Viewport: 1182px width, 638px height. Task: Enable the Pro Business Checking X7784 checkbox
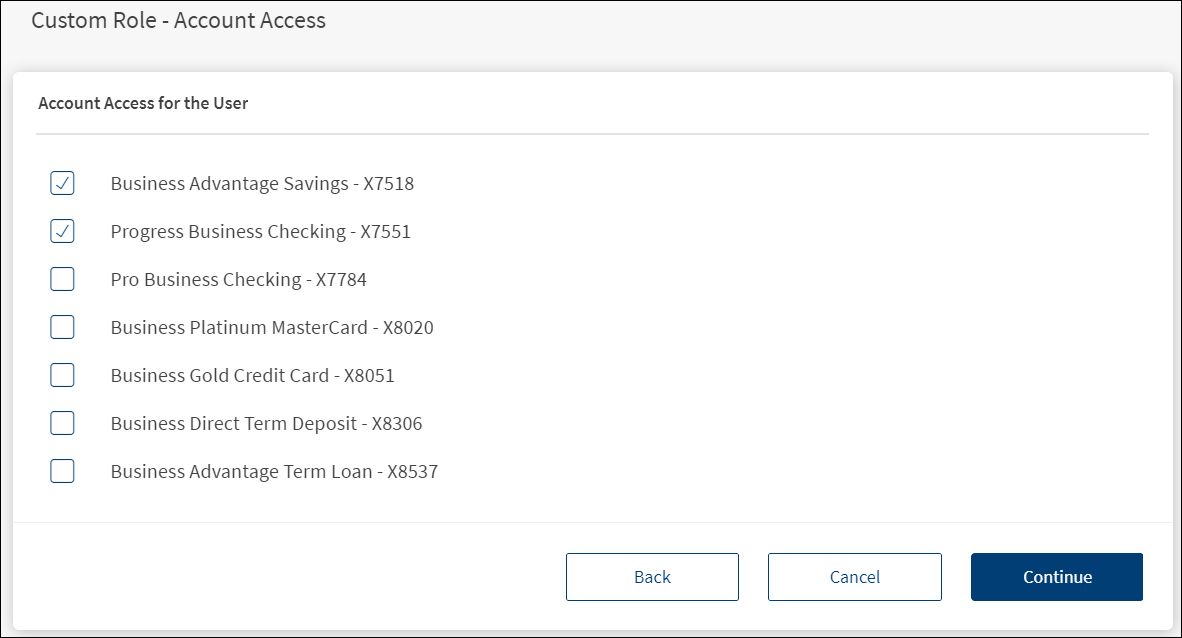point(62,279)
